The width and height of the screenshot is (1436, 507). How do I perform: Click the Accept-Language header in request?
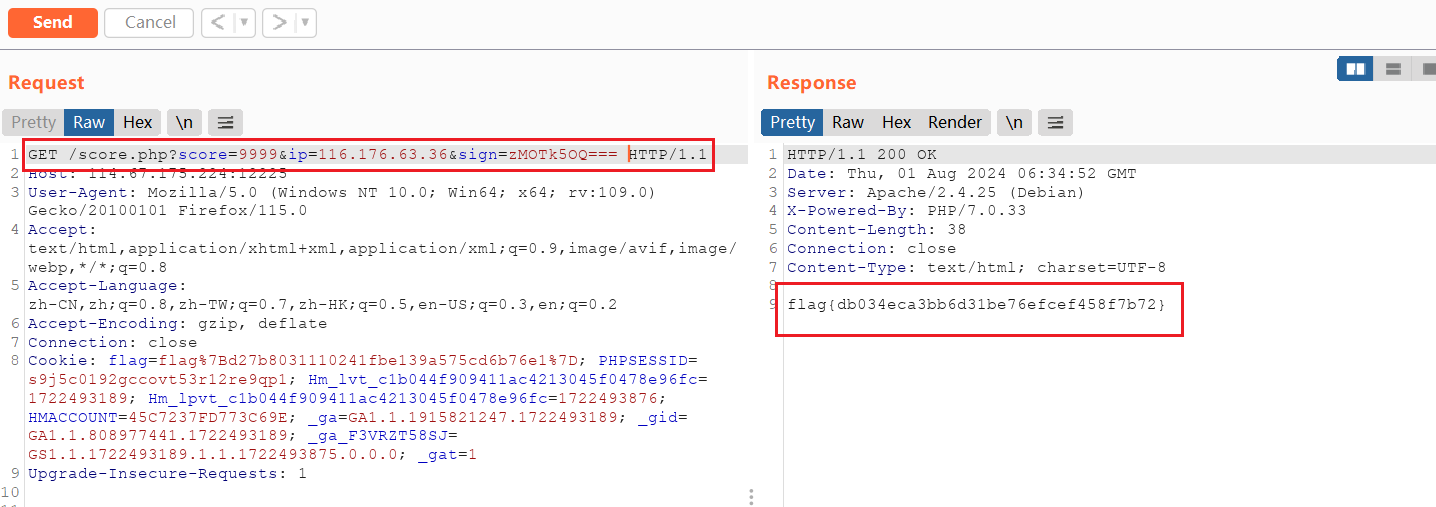coord(322,295)
